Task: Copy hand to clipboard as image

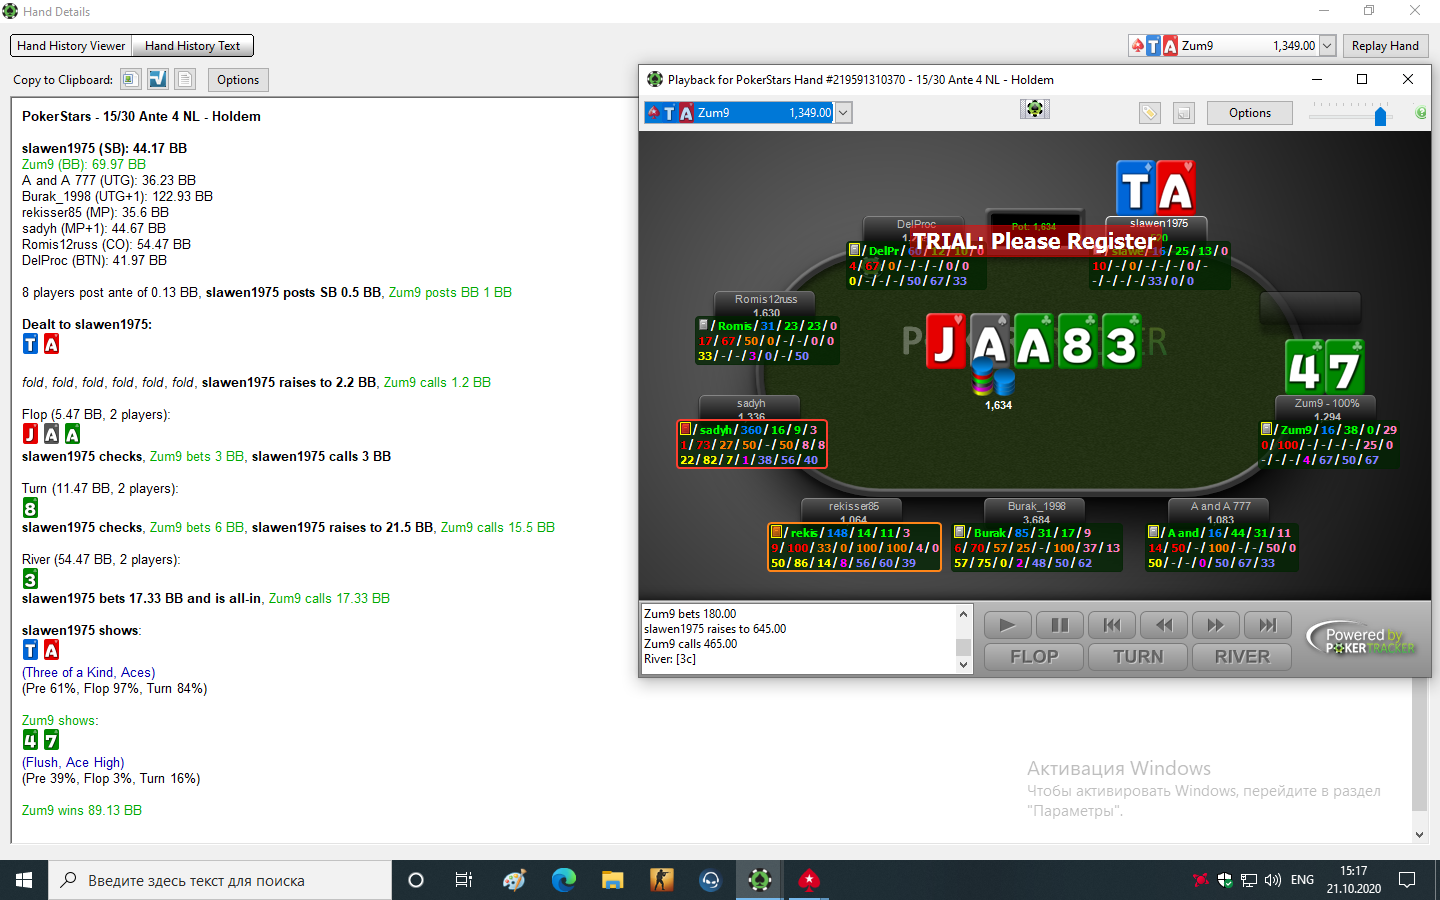Action: pyautogui.click(x=130, y=79)
